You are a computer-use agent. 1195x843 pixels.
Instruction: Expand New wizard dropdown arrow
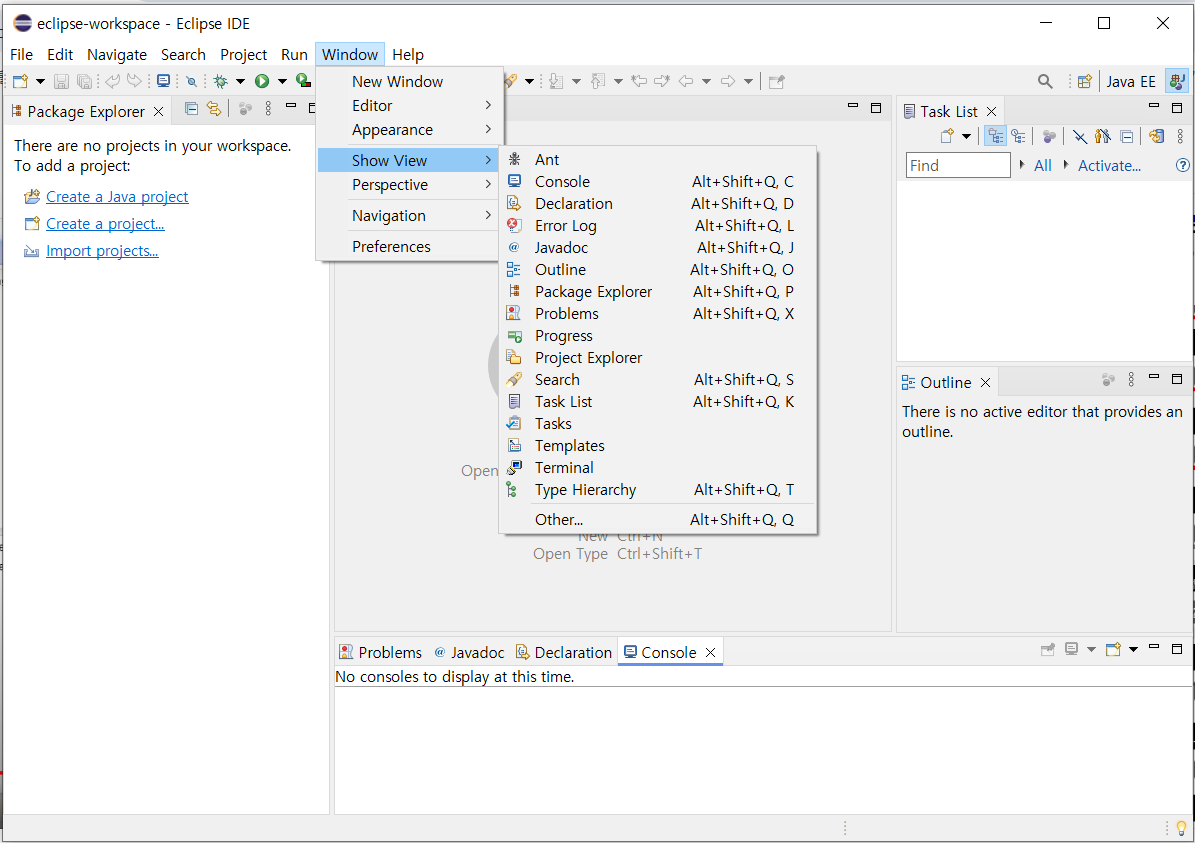[40, 82]
